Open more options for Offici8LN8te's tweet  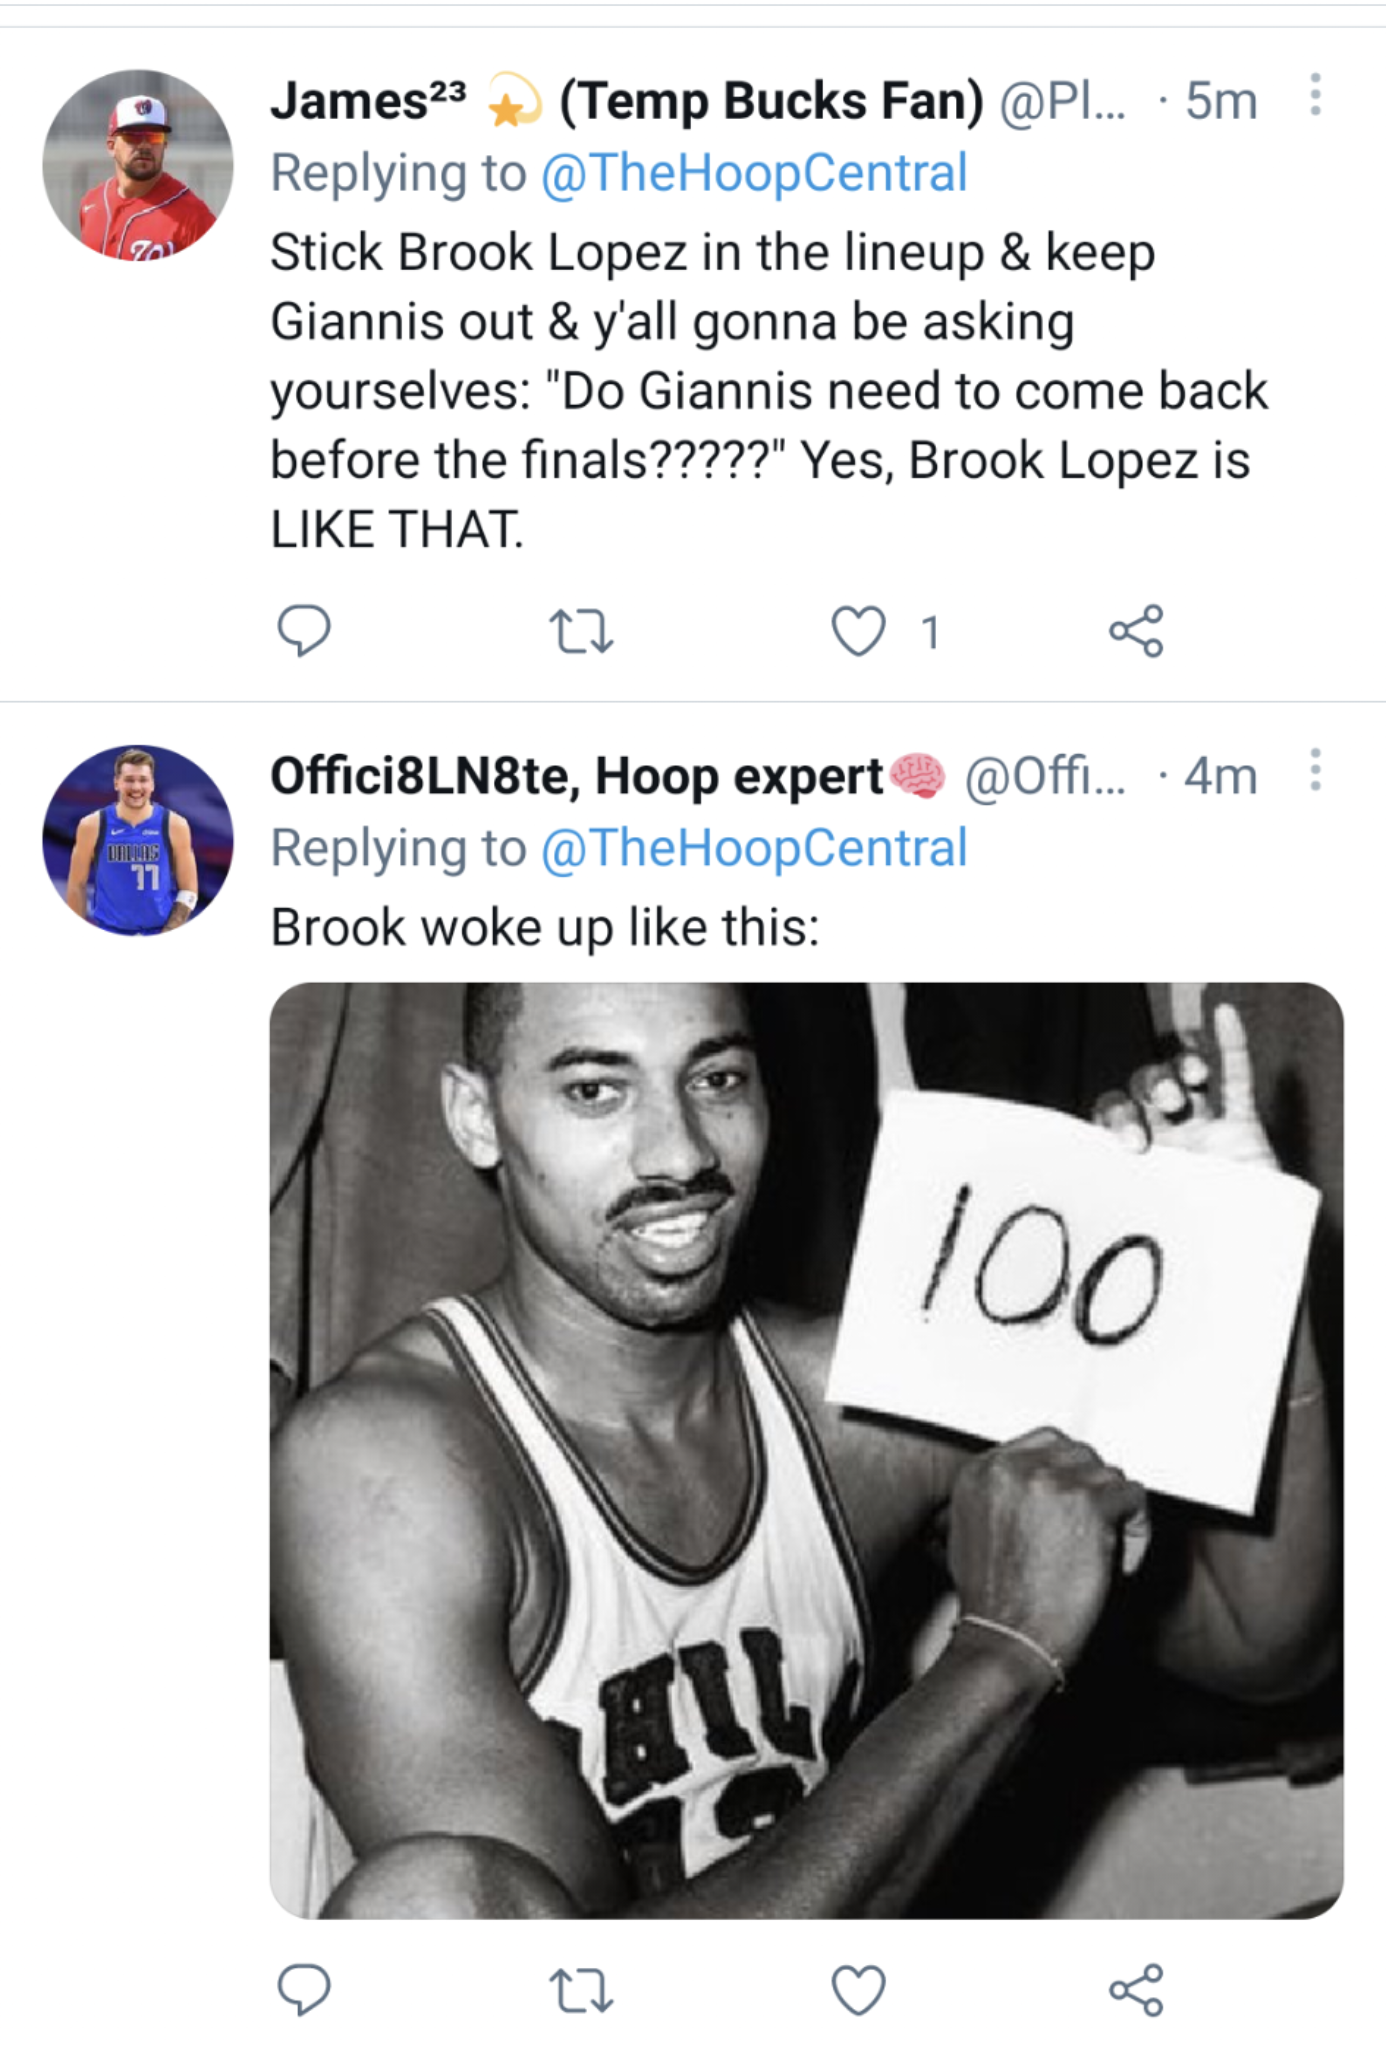(x=1315, y=771)
